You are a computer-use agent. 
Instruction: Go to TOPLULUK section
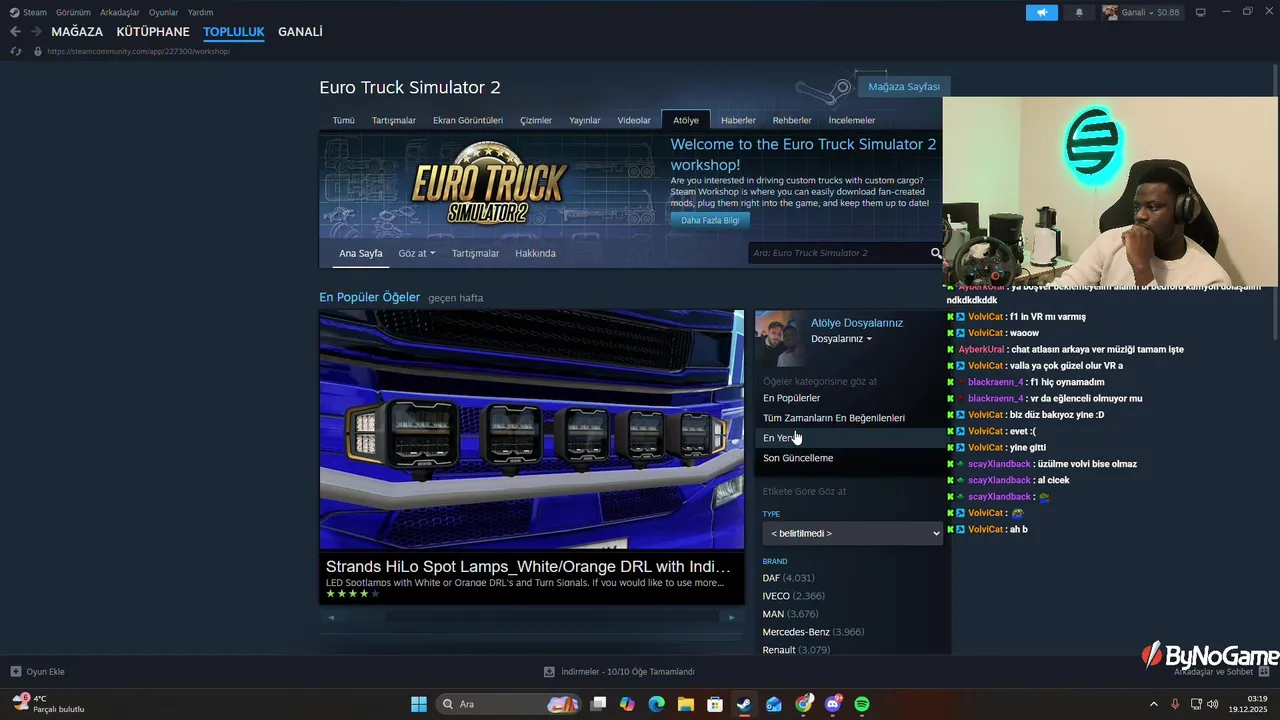pyautogui.click(x=234, y=32)
